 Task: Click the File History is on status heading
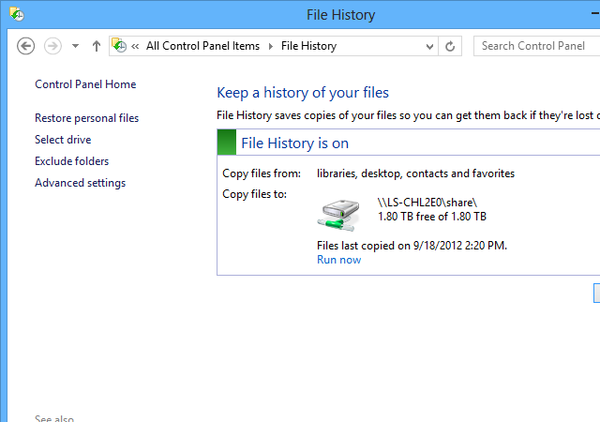[x=295, y=143]
